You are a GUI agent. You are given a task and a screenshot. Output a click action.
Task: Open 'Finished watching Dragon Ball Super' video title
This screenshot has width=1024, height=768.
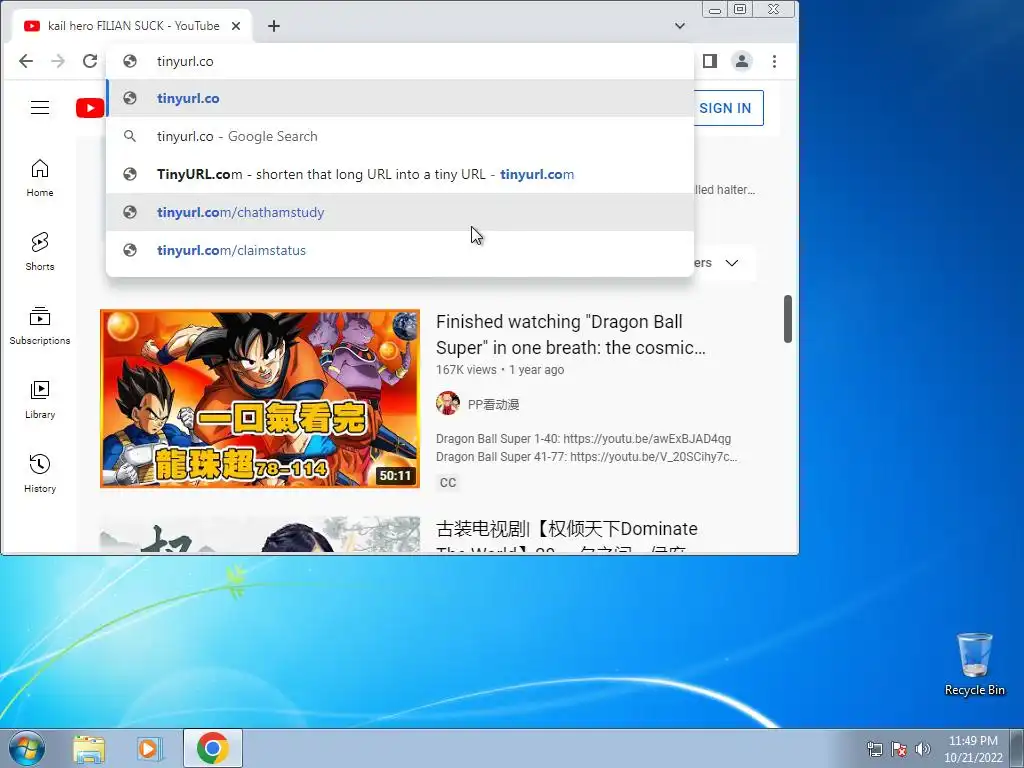[571, 334]
